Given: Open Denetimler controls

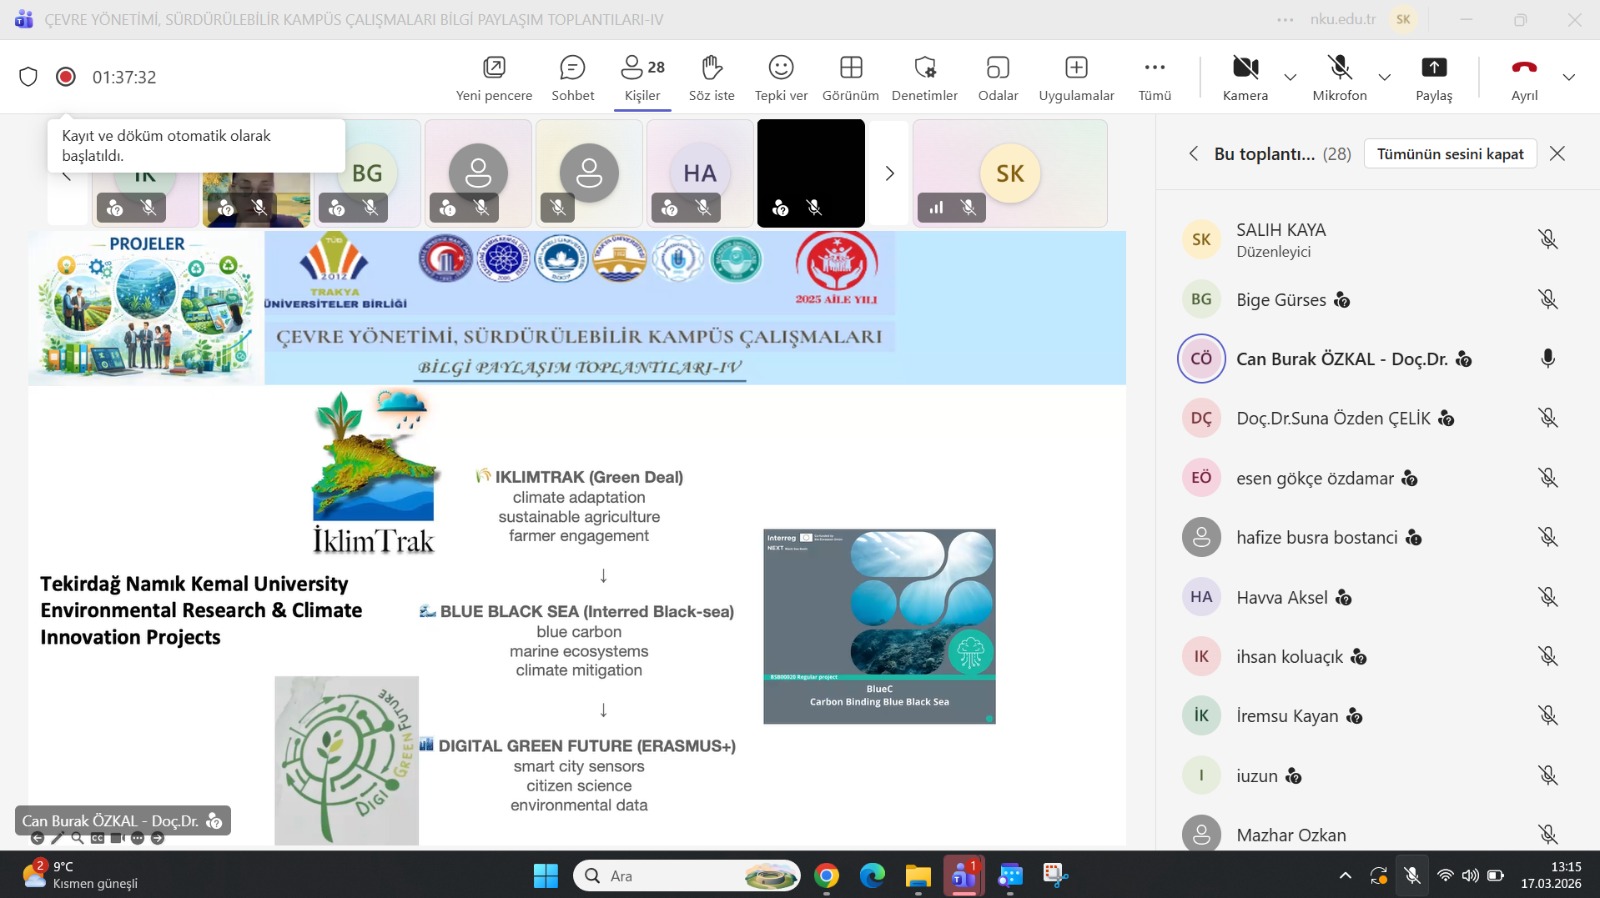Looking at the screenshot, I should [x=924, y=78].
